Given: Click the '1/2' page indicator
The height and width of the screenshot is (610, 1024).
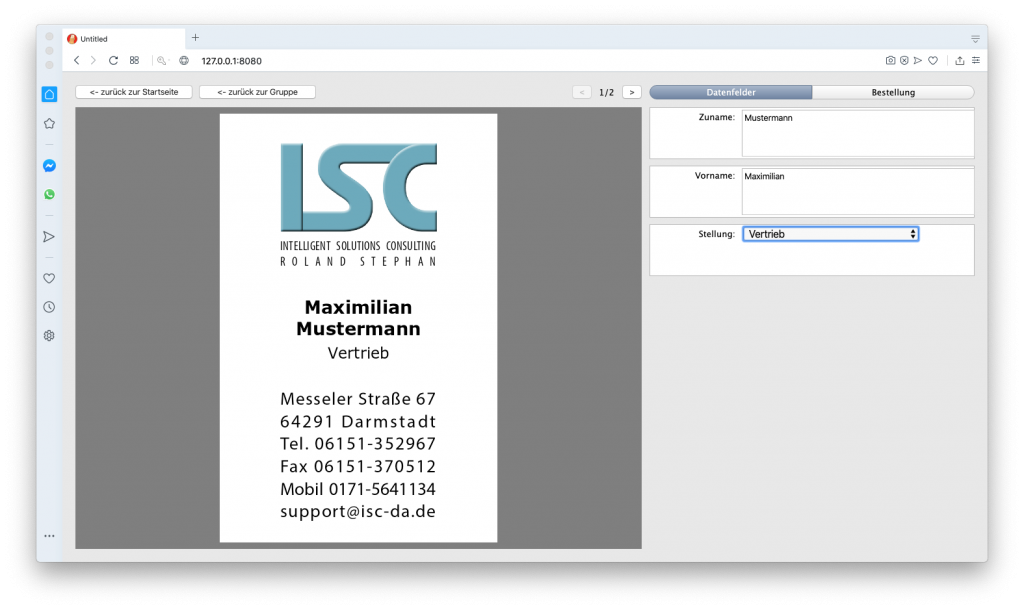Looking at the screenshot, I should click(x=607, y=92).
